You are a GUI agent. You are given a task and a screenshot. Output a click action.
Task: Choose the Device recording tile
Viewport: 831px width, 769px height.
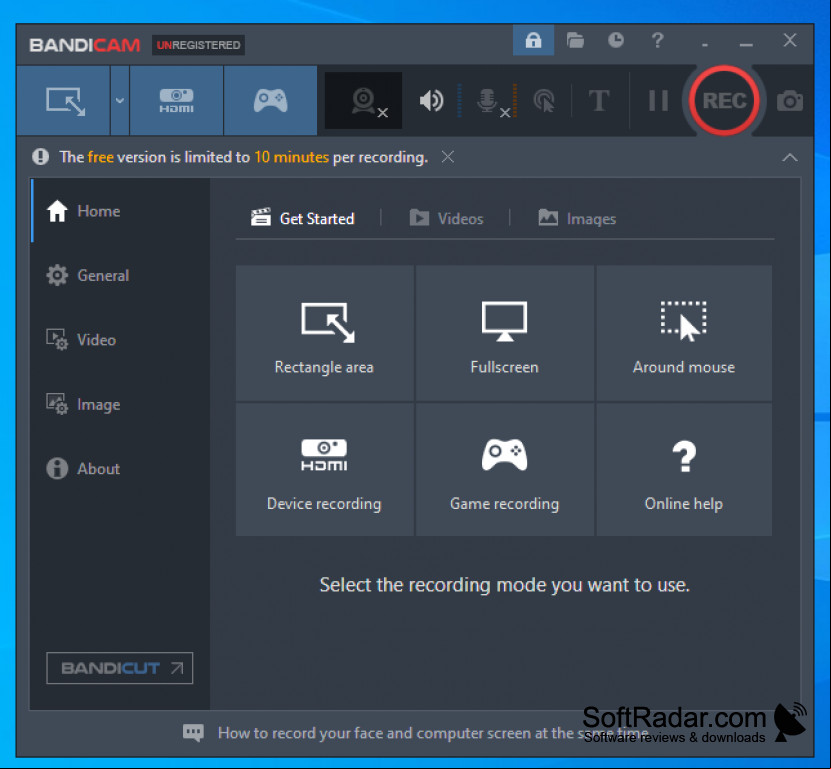pyautogui.click(x=324, y=470)
